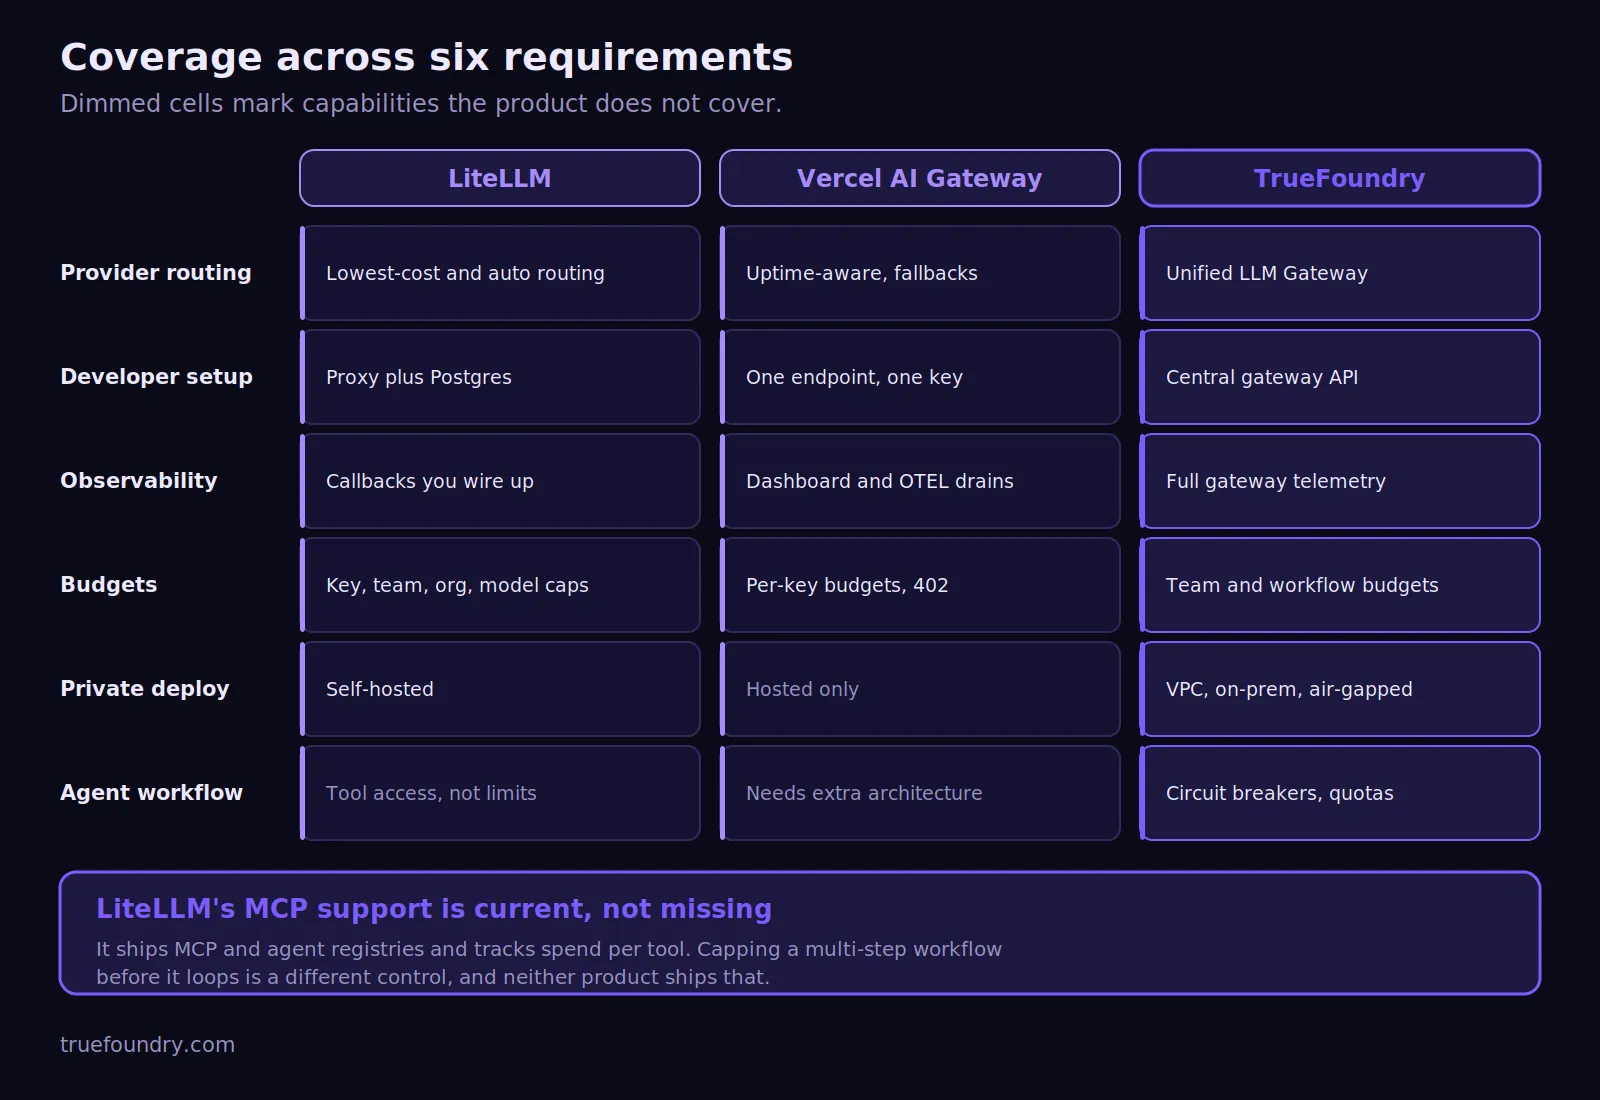This screenshot has height=1100, width=1600.
Task: Select the Developer setup row label
Action: click(x=157, y=377)
